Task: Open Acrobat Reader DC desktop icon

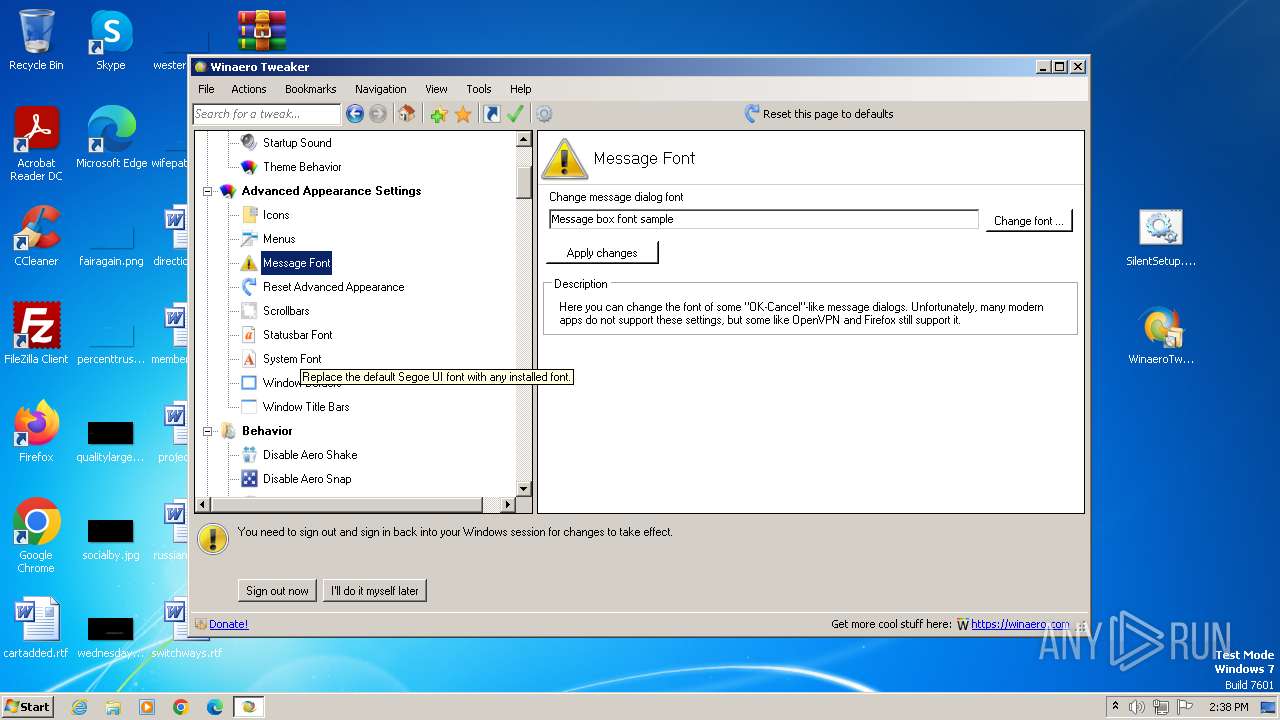Action: [36, 144]
